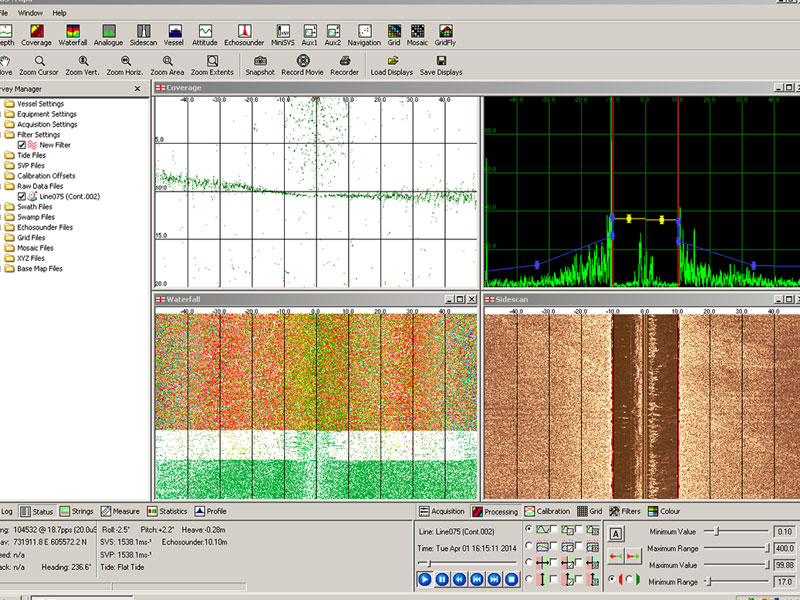Click the Maximum Range value field

point(785,548)
